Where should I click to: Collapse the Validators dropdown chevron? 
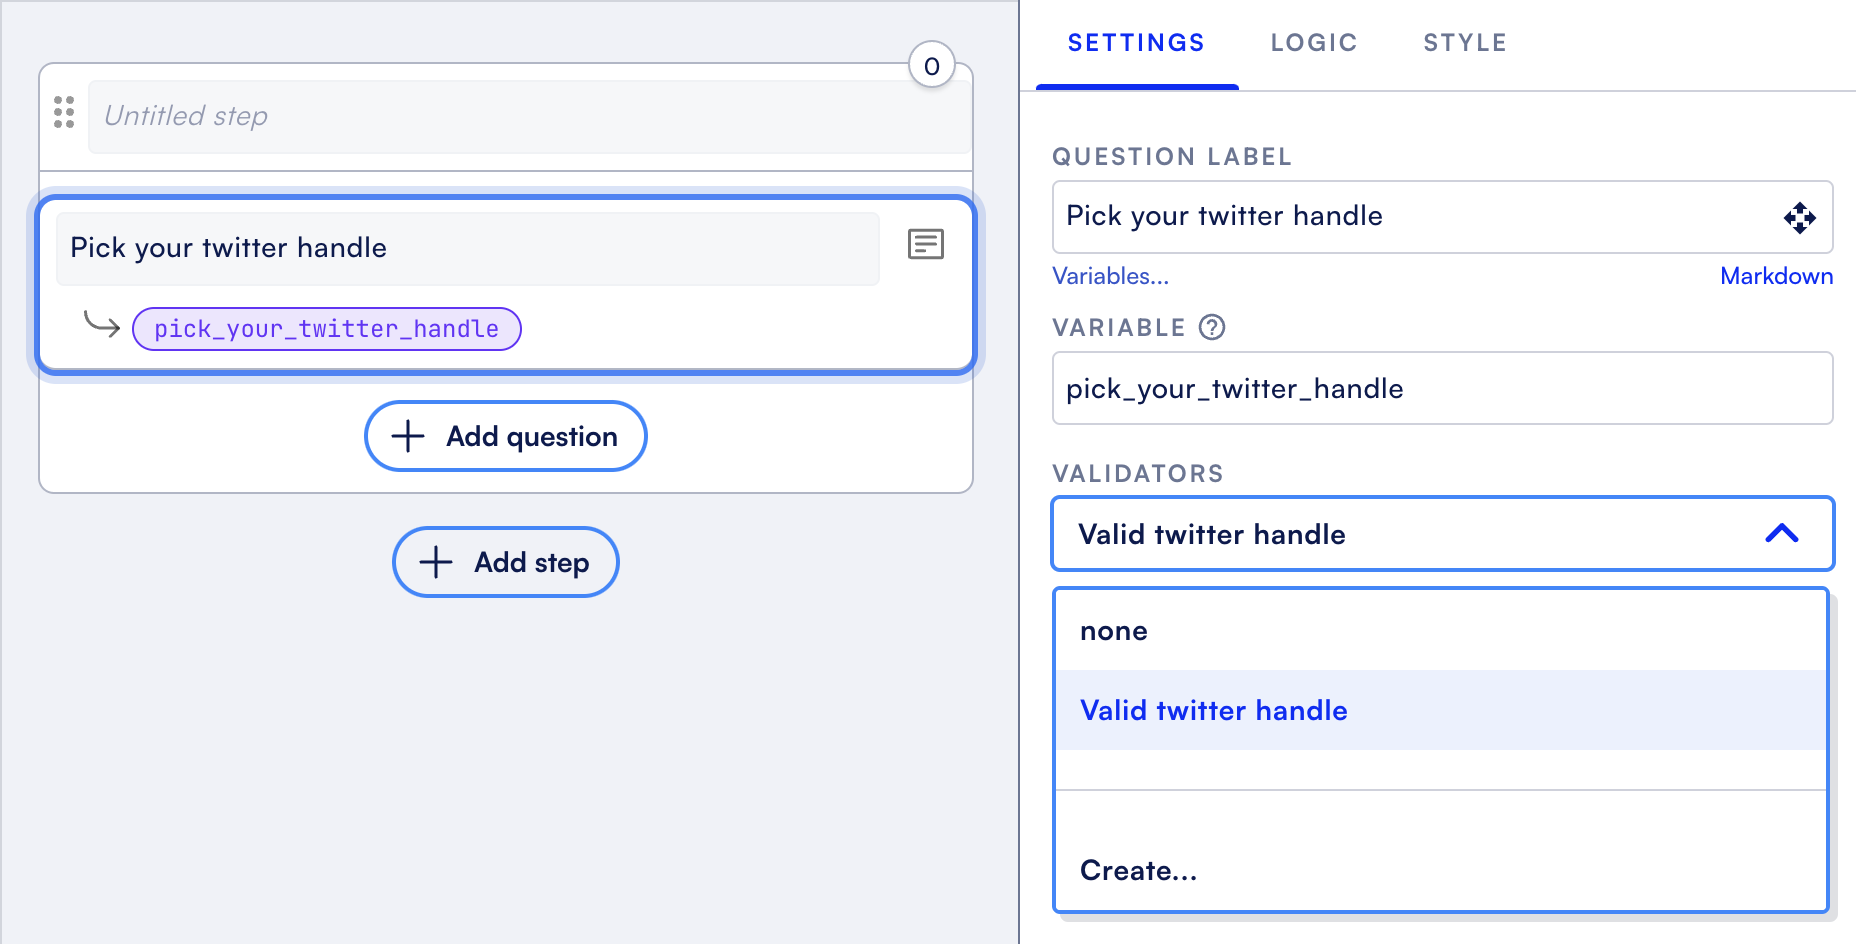pyautogui.click(x=1782, y=534)
